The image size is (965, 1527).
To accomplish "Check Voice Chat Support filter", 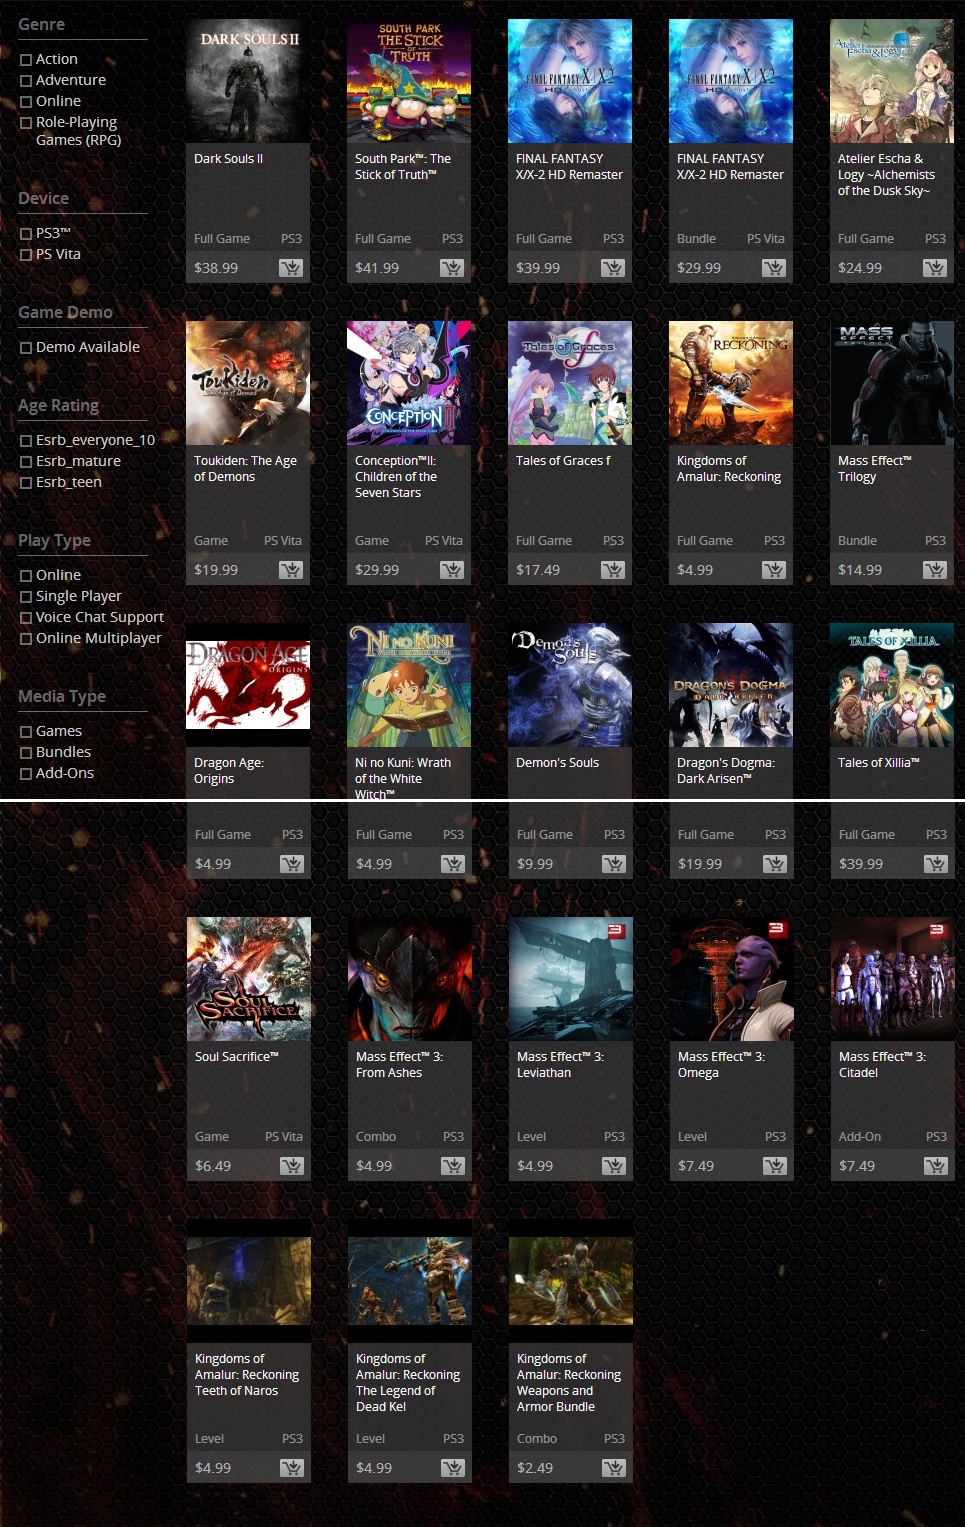I will (x=26, y=618).
